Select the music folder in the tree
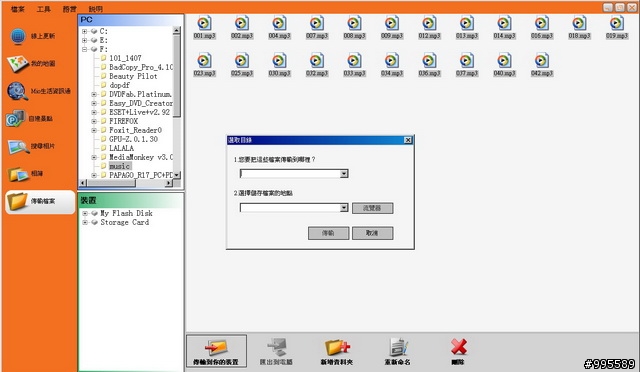The width and height of the screenshot is (640, 372). (120, 166)
